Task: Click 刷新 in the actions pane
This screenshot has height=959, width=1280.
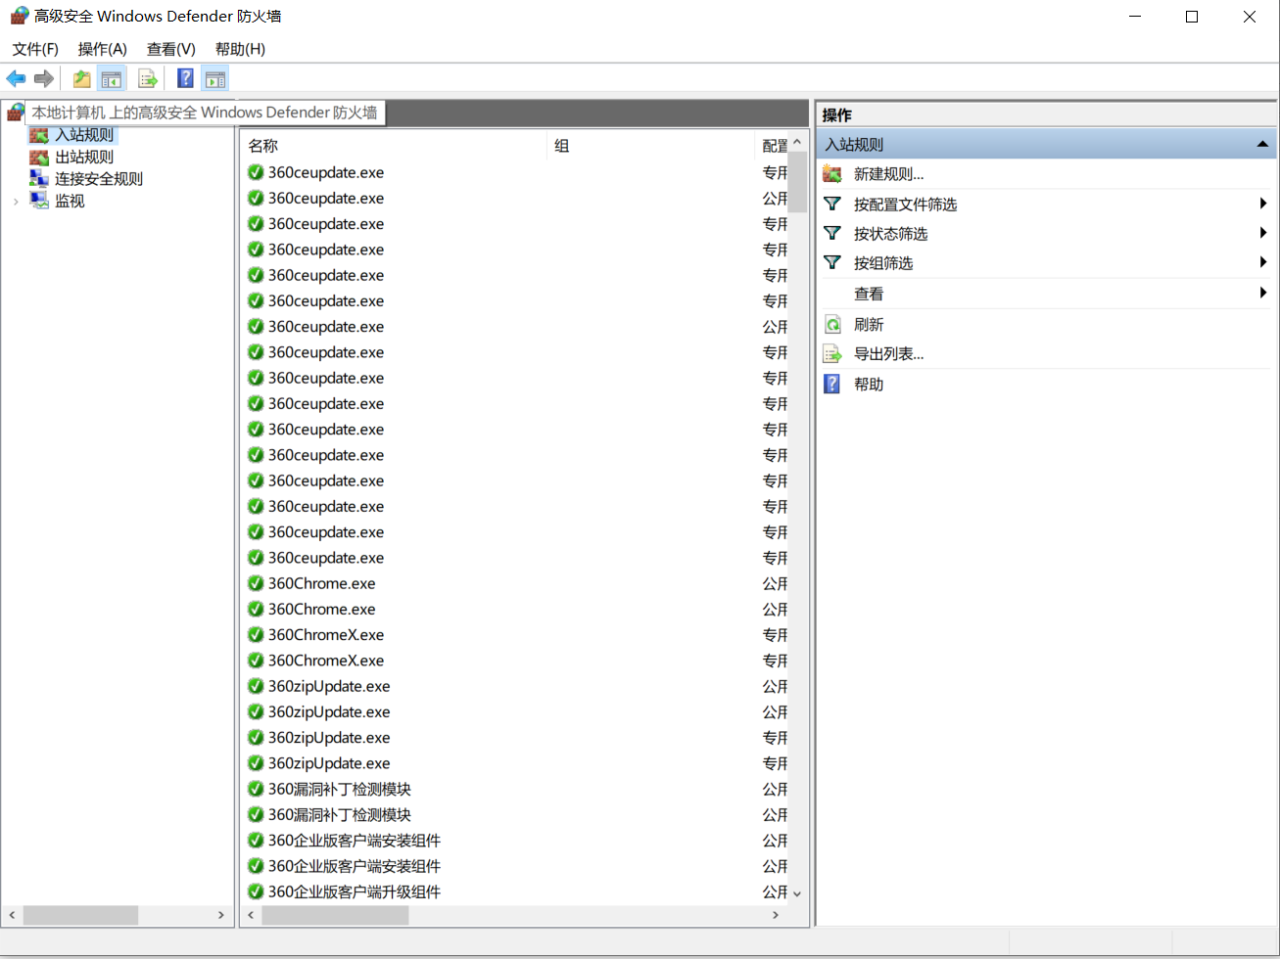Action: click(x=868, y=324)
